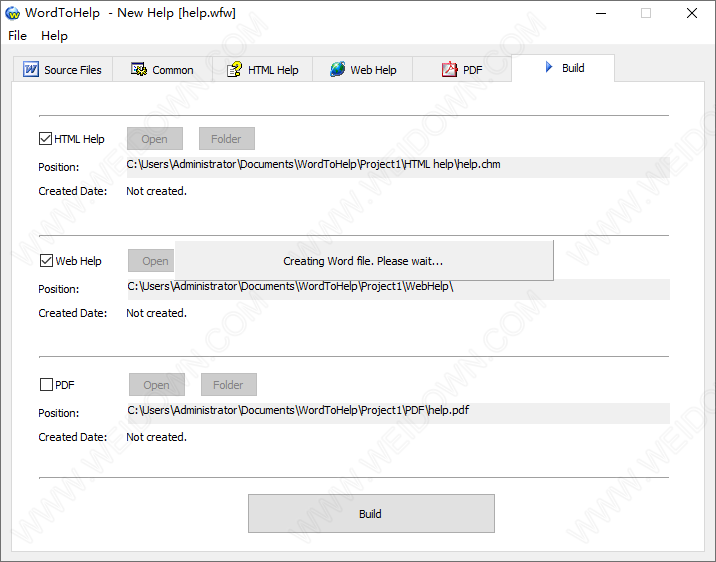Viewport: 716px width, 562px height.
Task: Open the File menu
Action: coord(17,36)
